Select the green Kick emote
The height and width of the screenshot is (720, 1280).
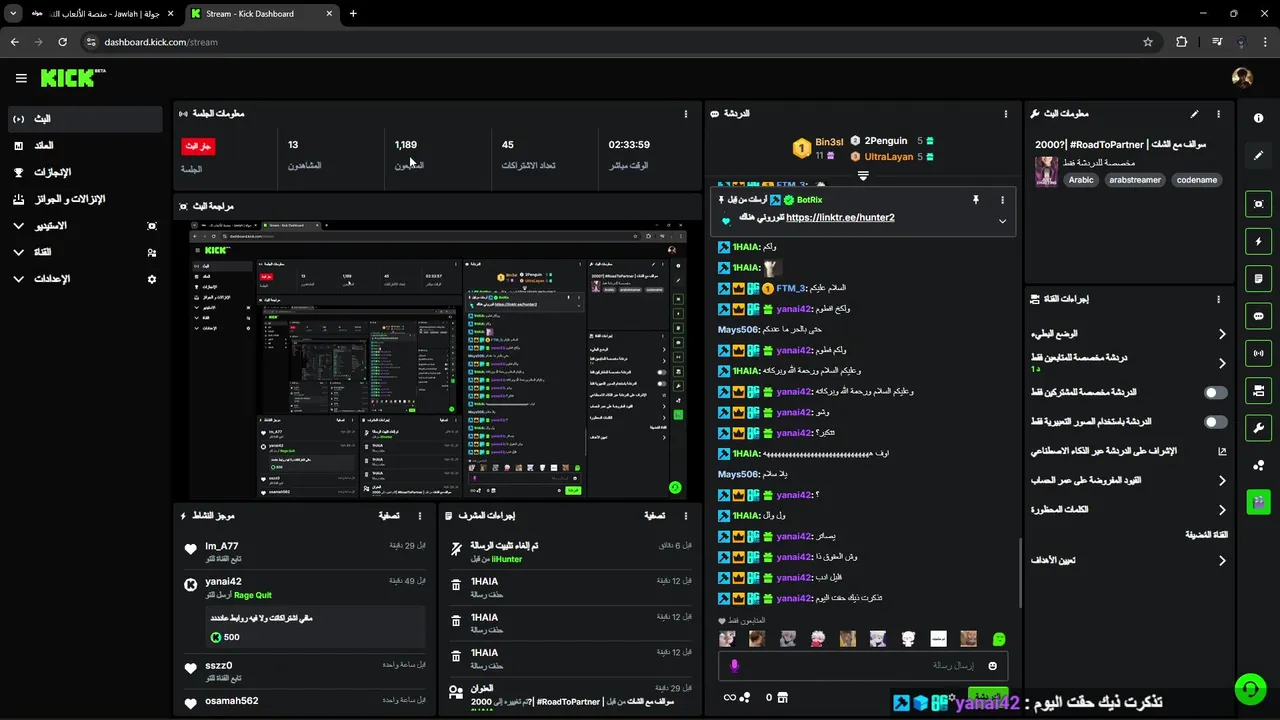point(998,639)
